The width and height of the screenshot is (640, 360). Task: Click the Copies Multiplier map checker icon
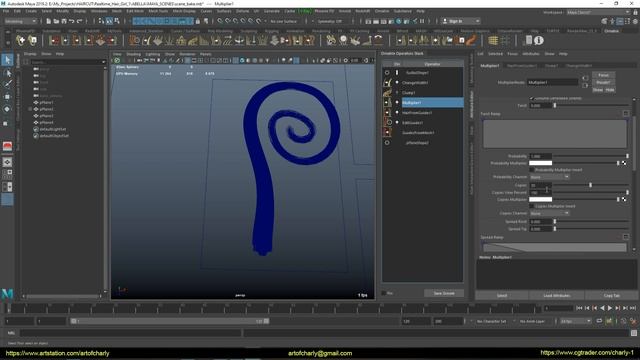coord(624,199)
